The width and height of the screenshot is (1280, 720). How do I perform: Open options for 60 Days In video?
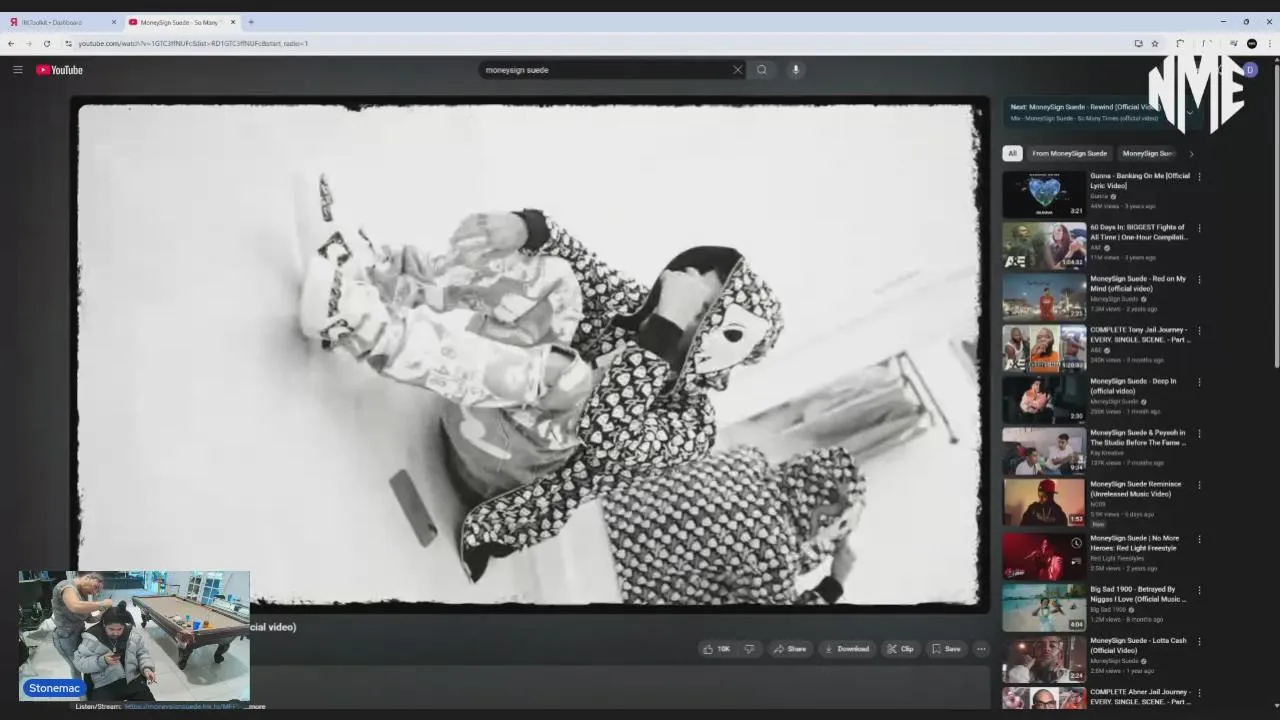pyautogui.click(x=1199, y=228)
